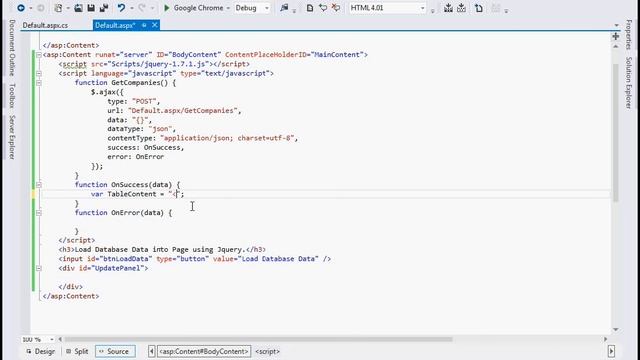Collapse the GetCompanies function outline

pyautogui.click(x=38, y=83)
